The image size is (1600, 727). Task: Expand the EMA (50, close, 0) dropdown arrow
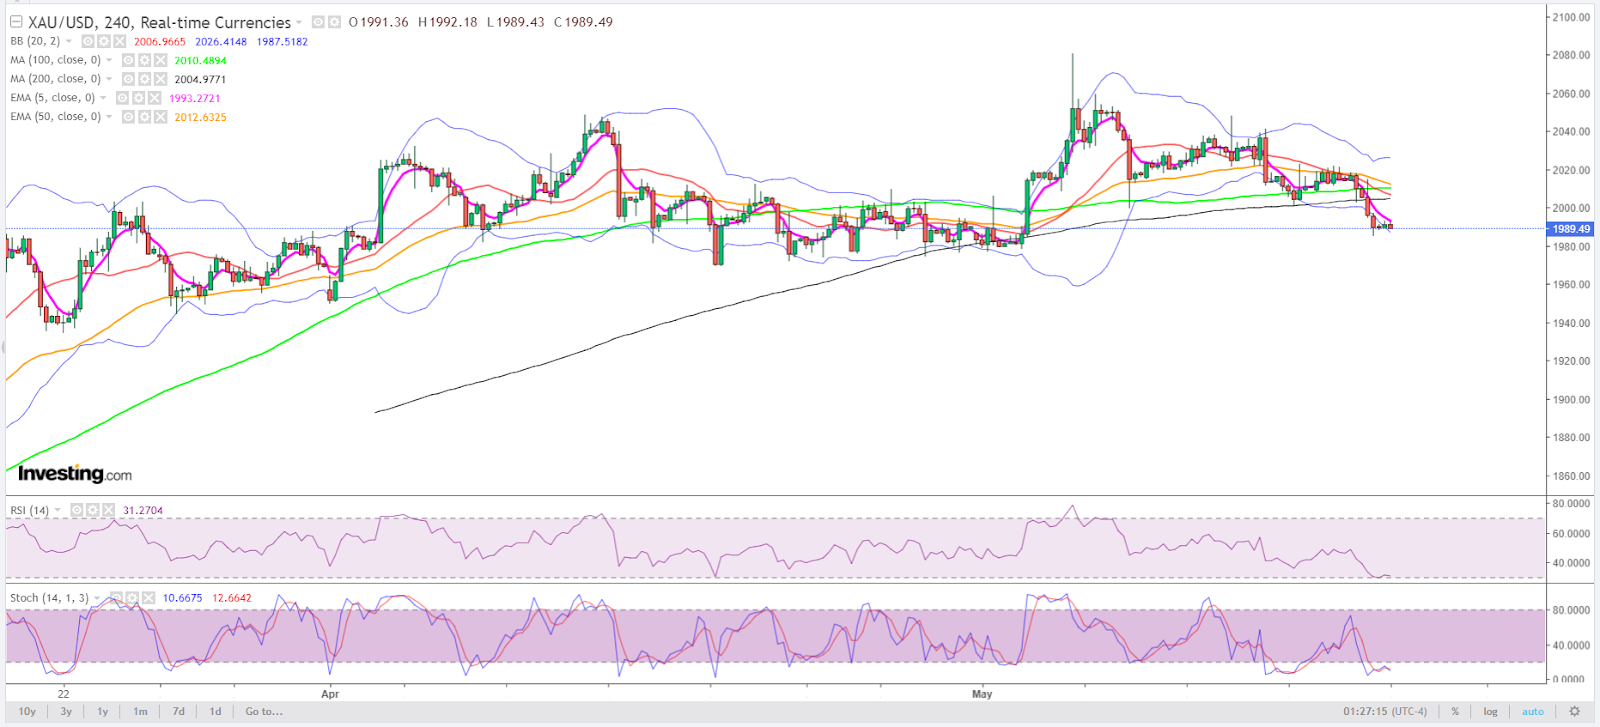(109, 117)
